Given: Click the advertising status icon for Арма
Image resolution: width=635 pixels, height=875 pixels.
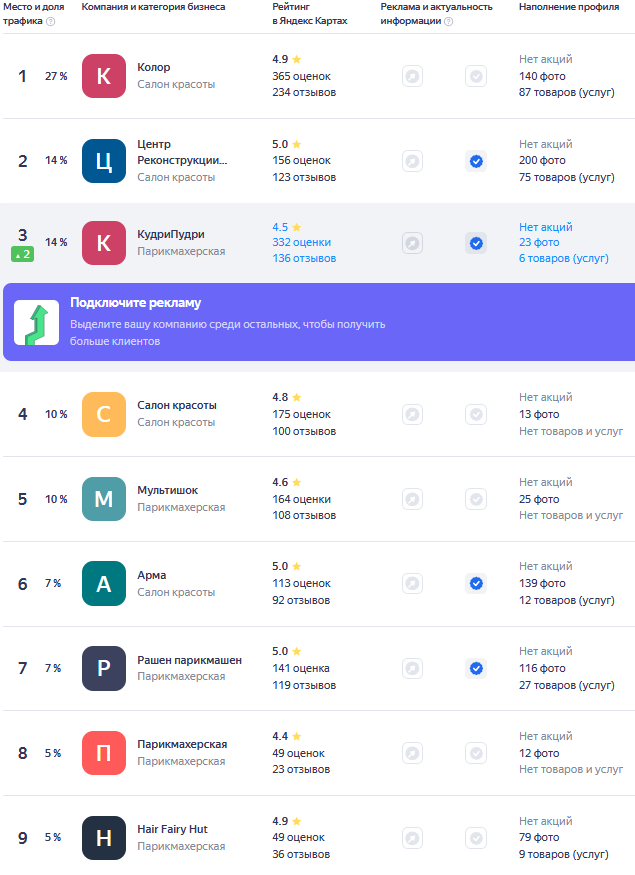Looking at the screenshot, I should (412, 584).
